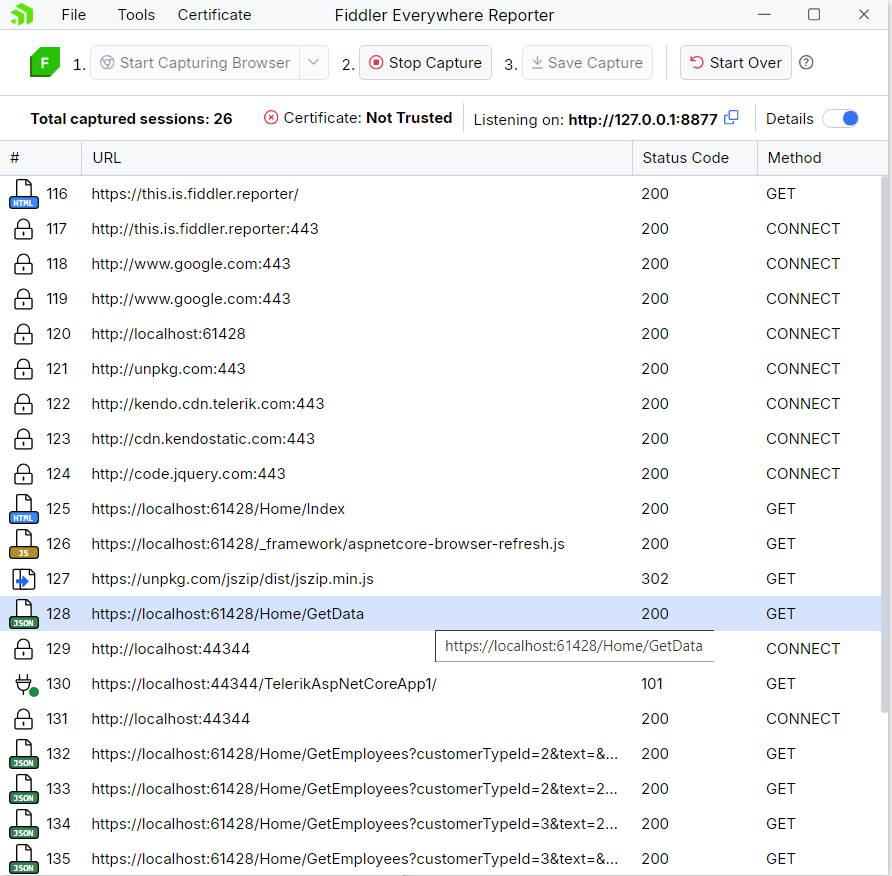Click the highlighted GetData URL in row 128
This screenshot has height=876, width=892.
(228, 614)
